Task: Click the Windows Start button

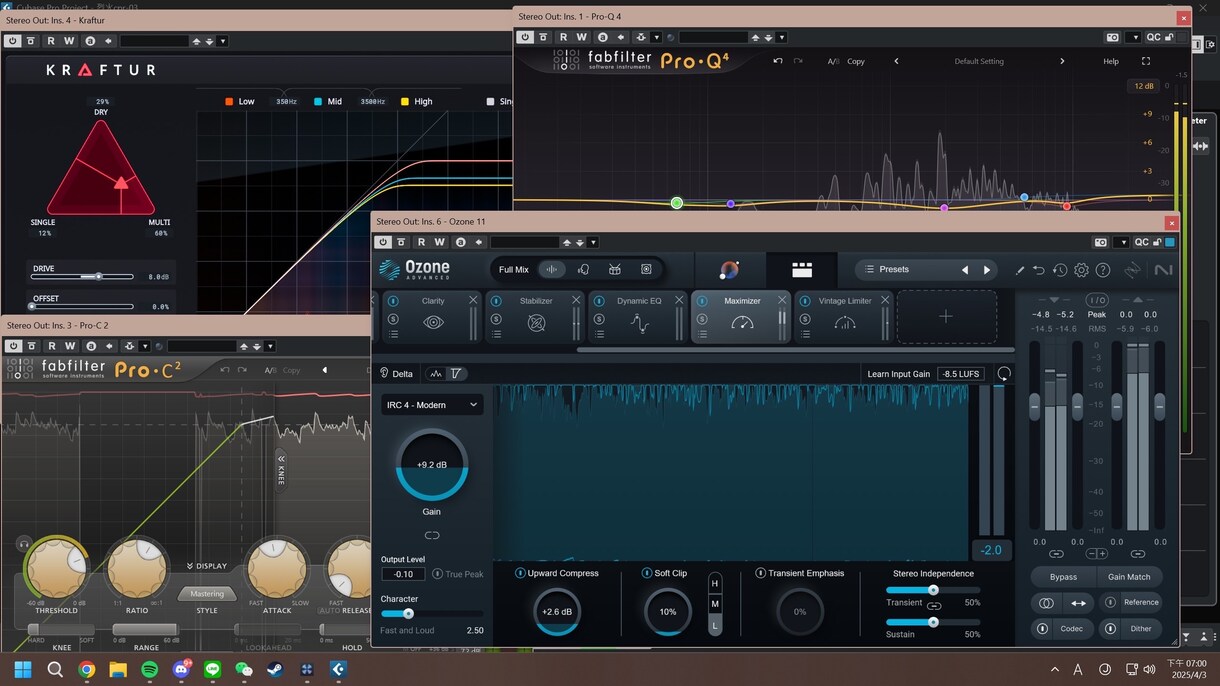Action: click(x=23, y=669)
